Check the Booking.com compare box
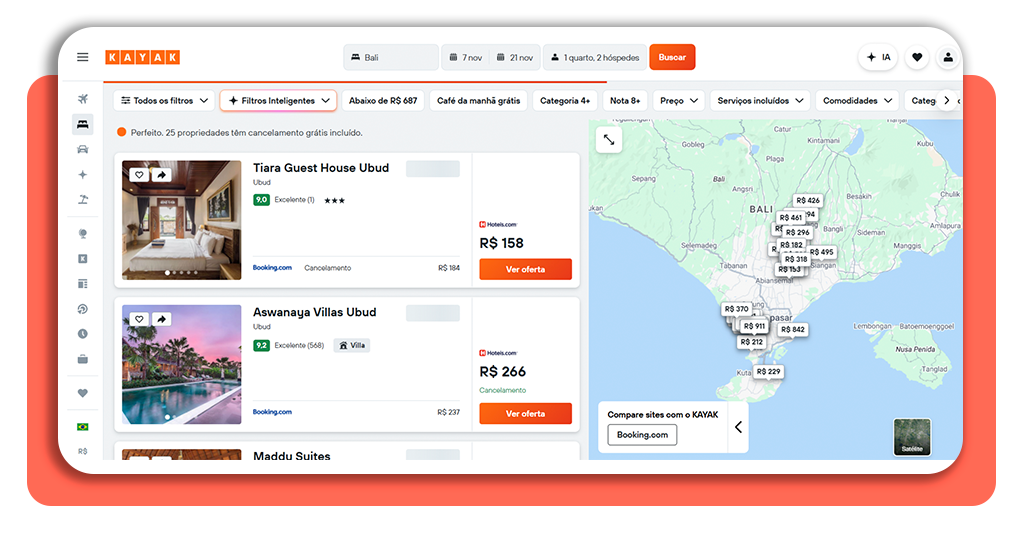The width and height of the screenshot is (1024, 536). pos(642,435)
